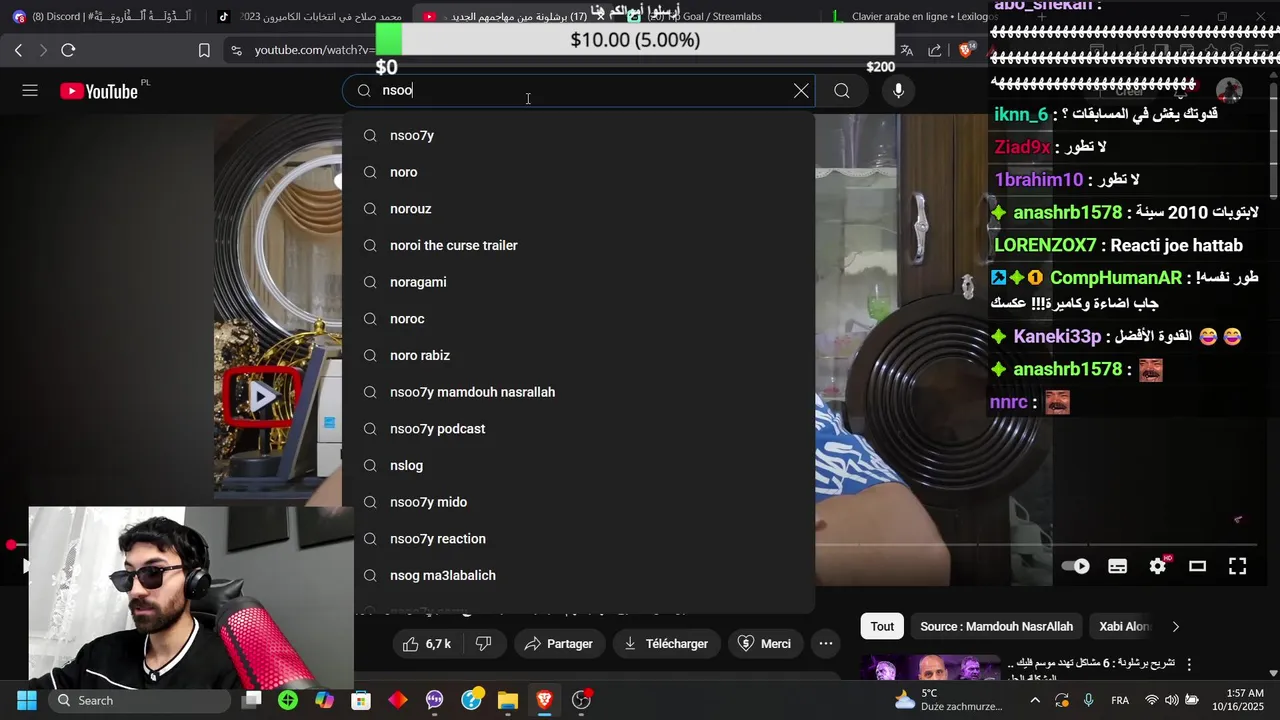The image size is (1280, 720).
Task: Select the nsoo7y search suggestion
Action: 578,135
